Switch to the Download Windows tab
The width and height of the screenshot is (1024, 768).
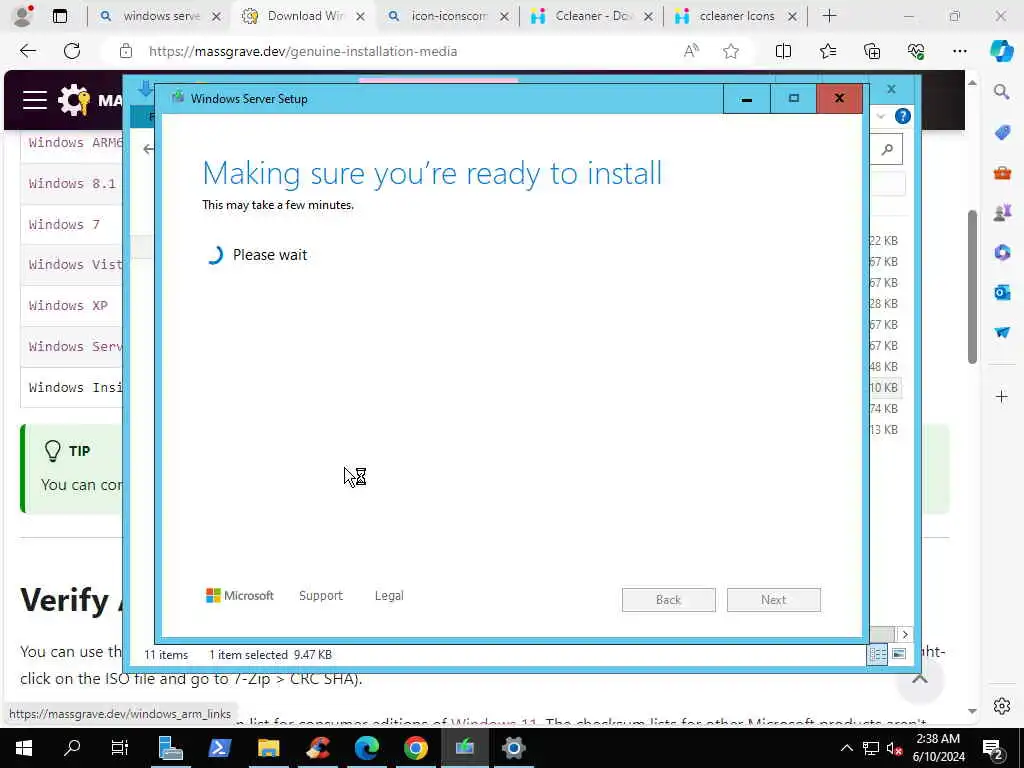(304, 16)
